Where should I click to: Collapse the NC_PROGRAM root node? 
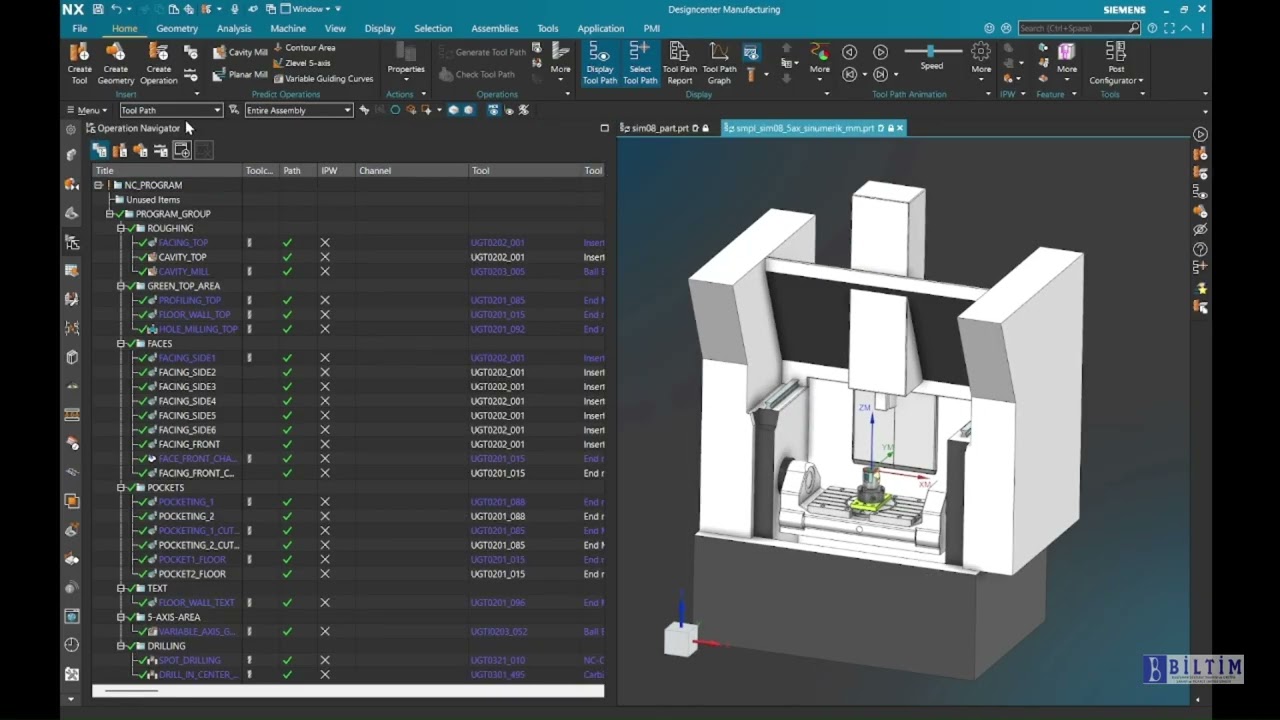point(98,185)
